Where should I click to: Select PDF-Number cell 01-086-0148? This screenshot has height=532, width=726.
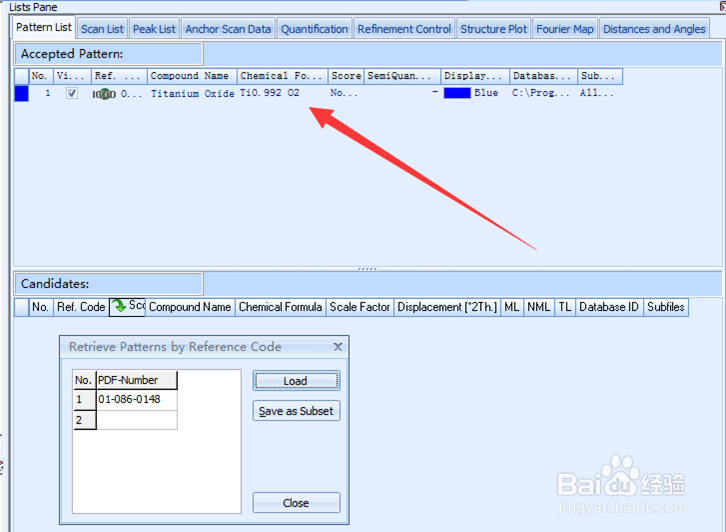point(137,400)
